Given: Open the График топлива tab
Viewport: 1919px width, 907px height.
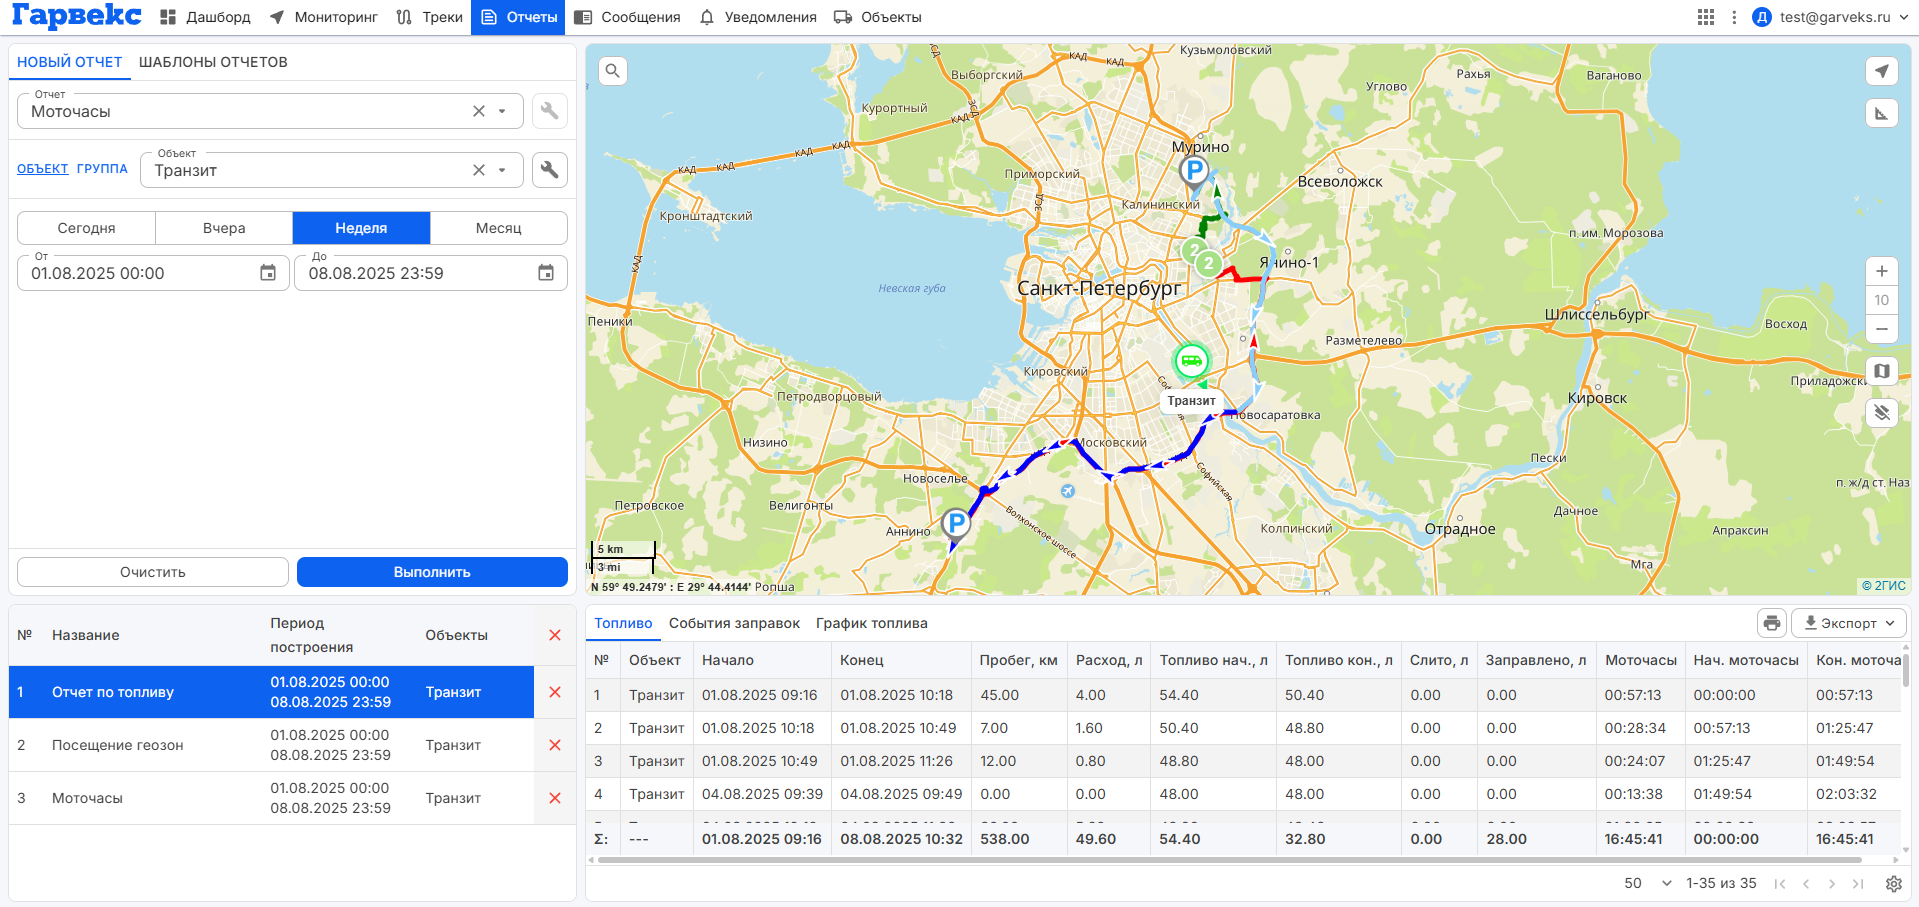Looking at the screenshot, I should click(x=872, y=623).
